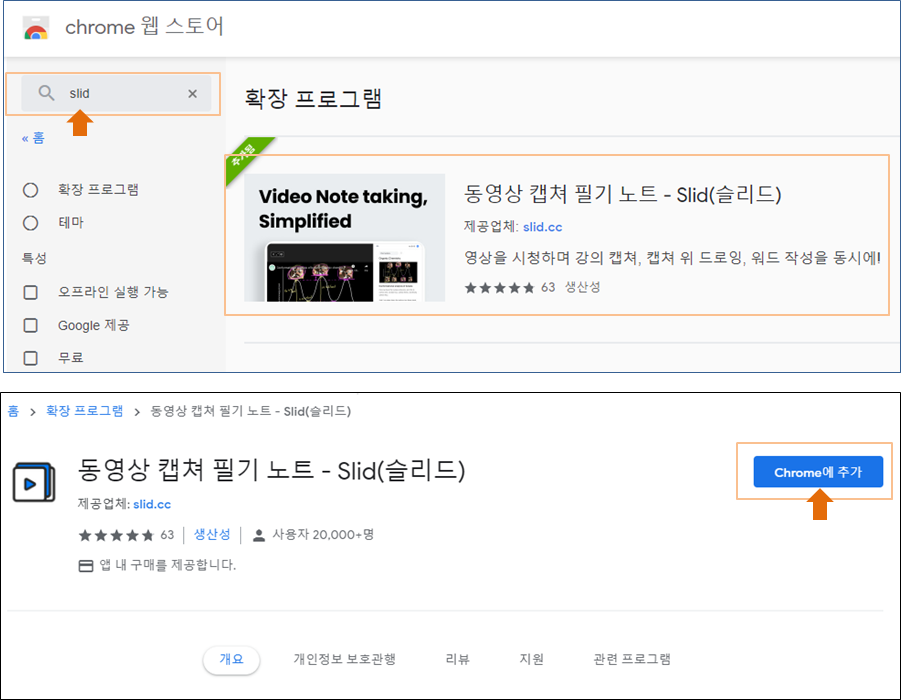
Task: Click the '특성' section label
Action: click(34, 258)
